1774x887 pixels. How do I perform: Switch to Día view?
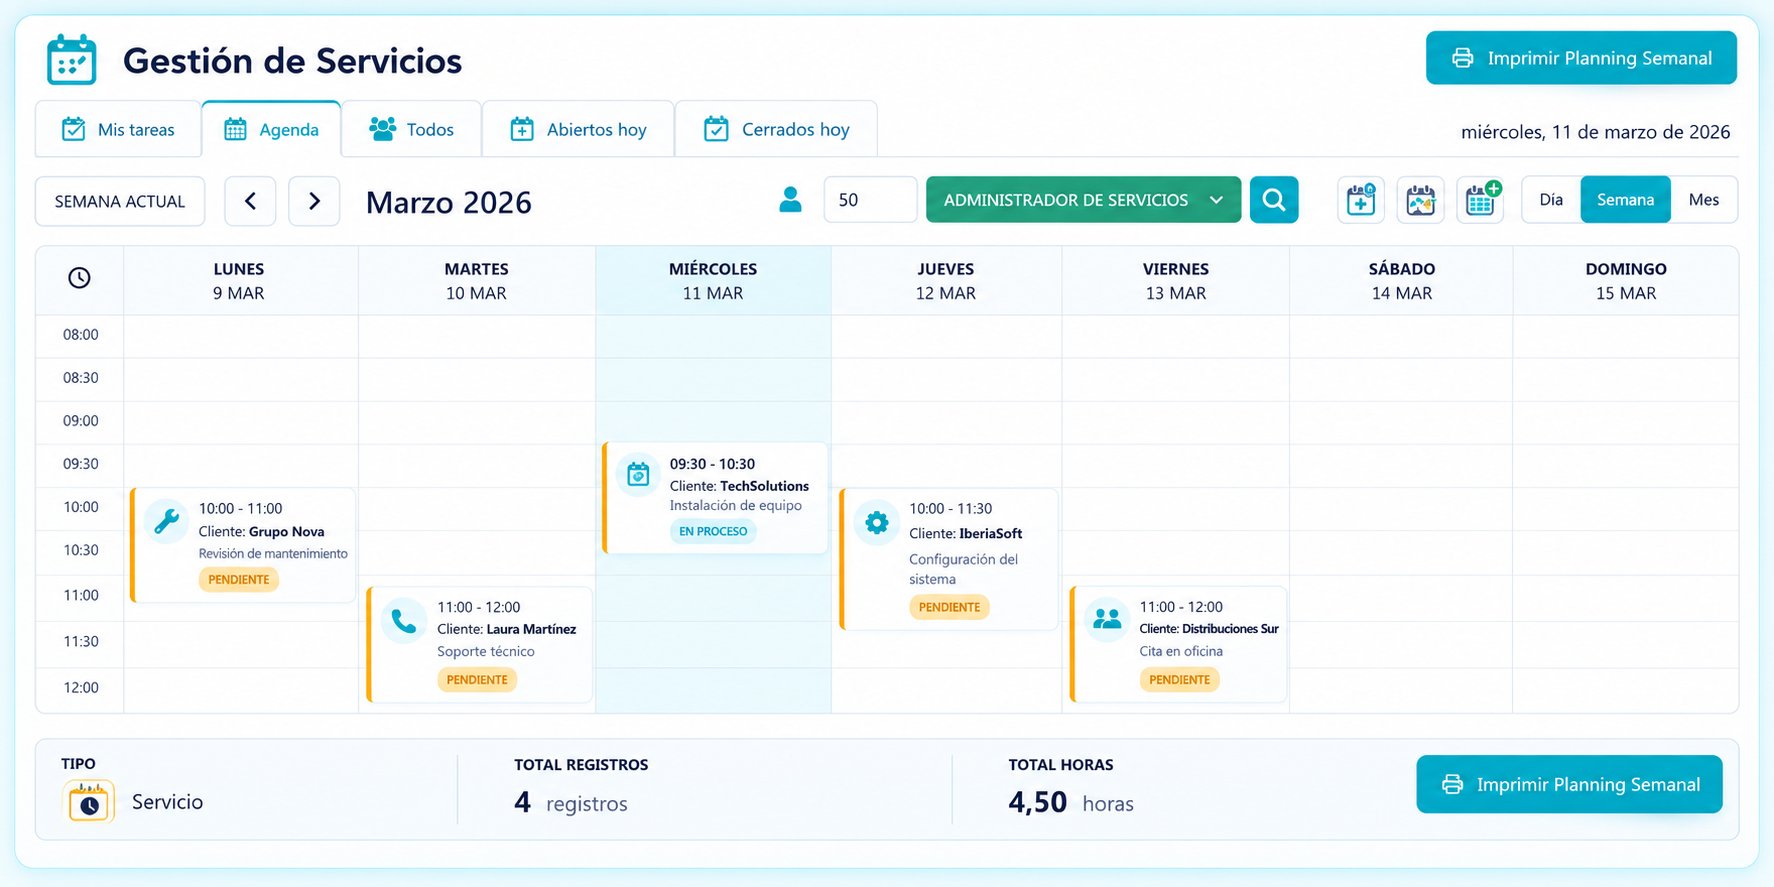pos(1551,200)
